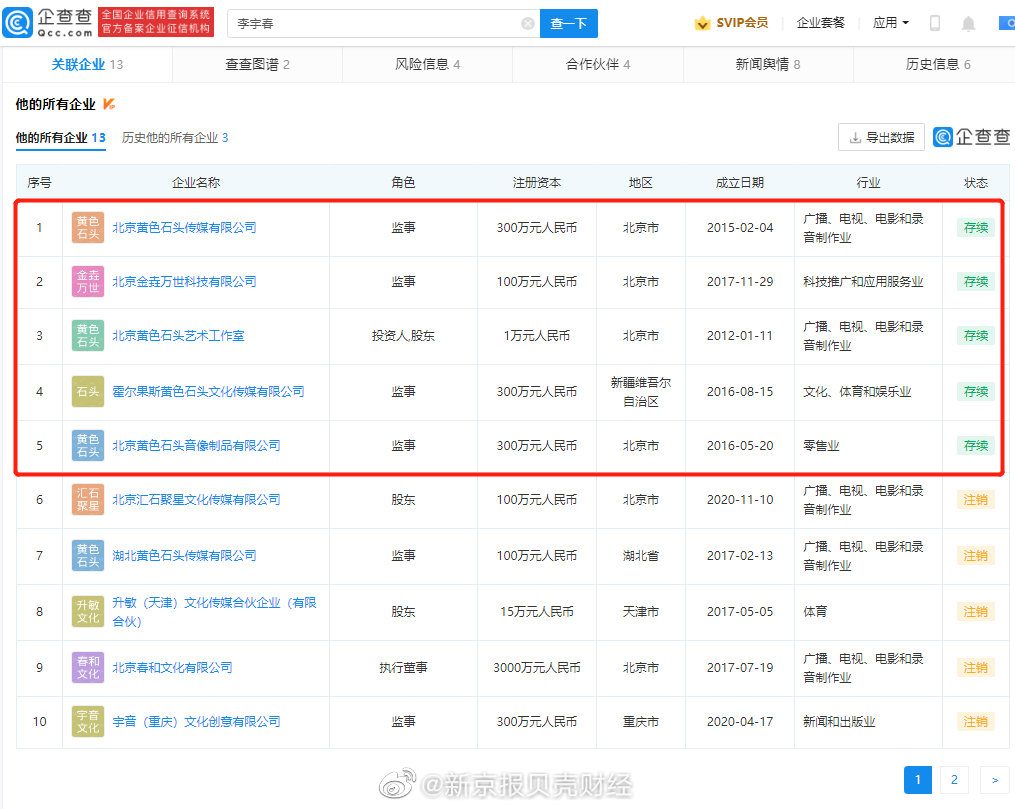The image size is (1015, 809).
Task: Click 导出数据 export button
Action: 881,137
